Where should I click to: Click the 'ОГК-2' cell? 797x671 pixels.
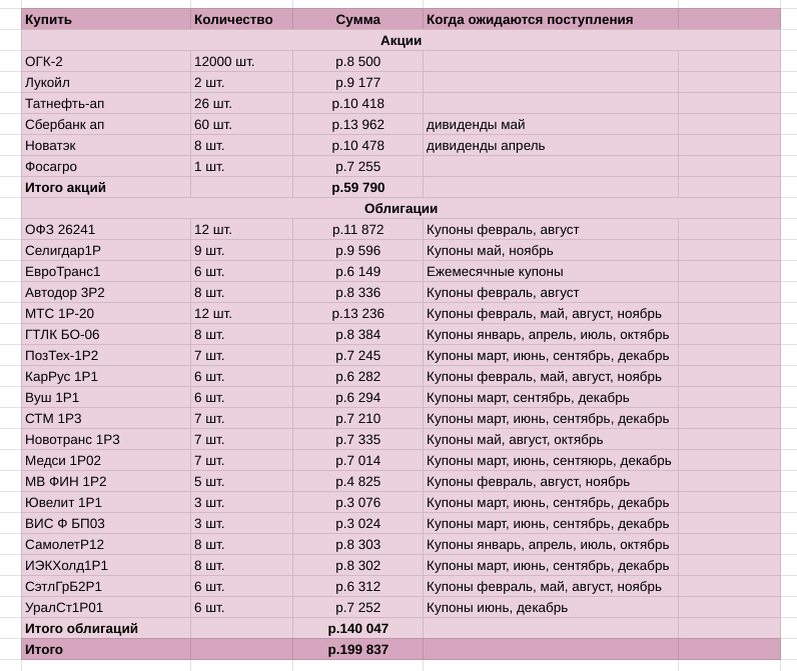(106, 62)
